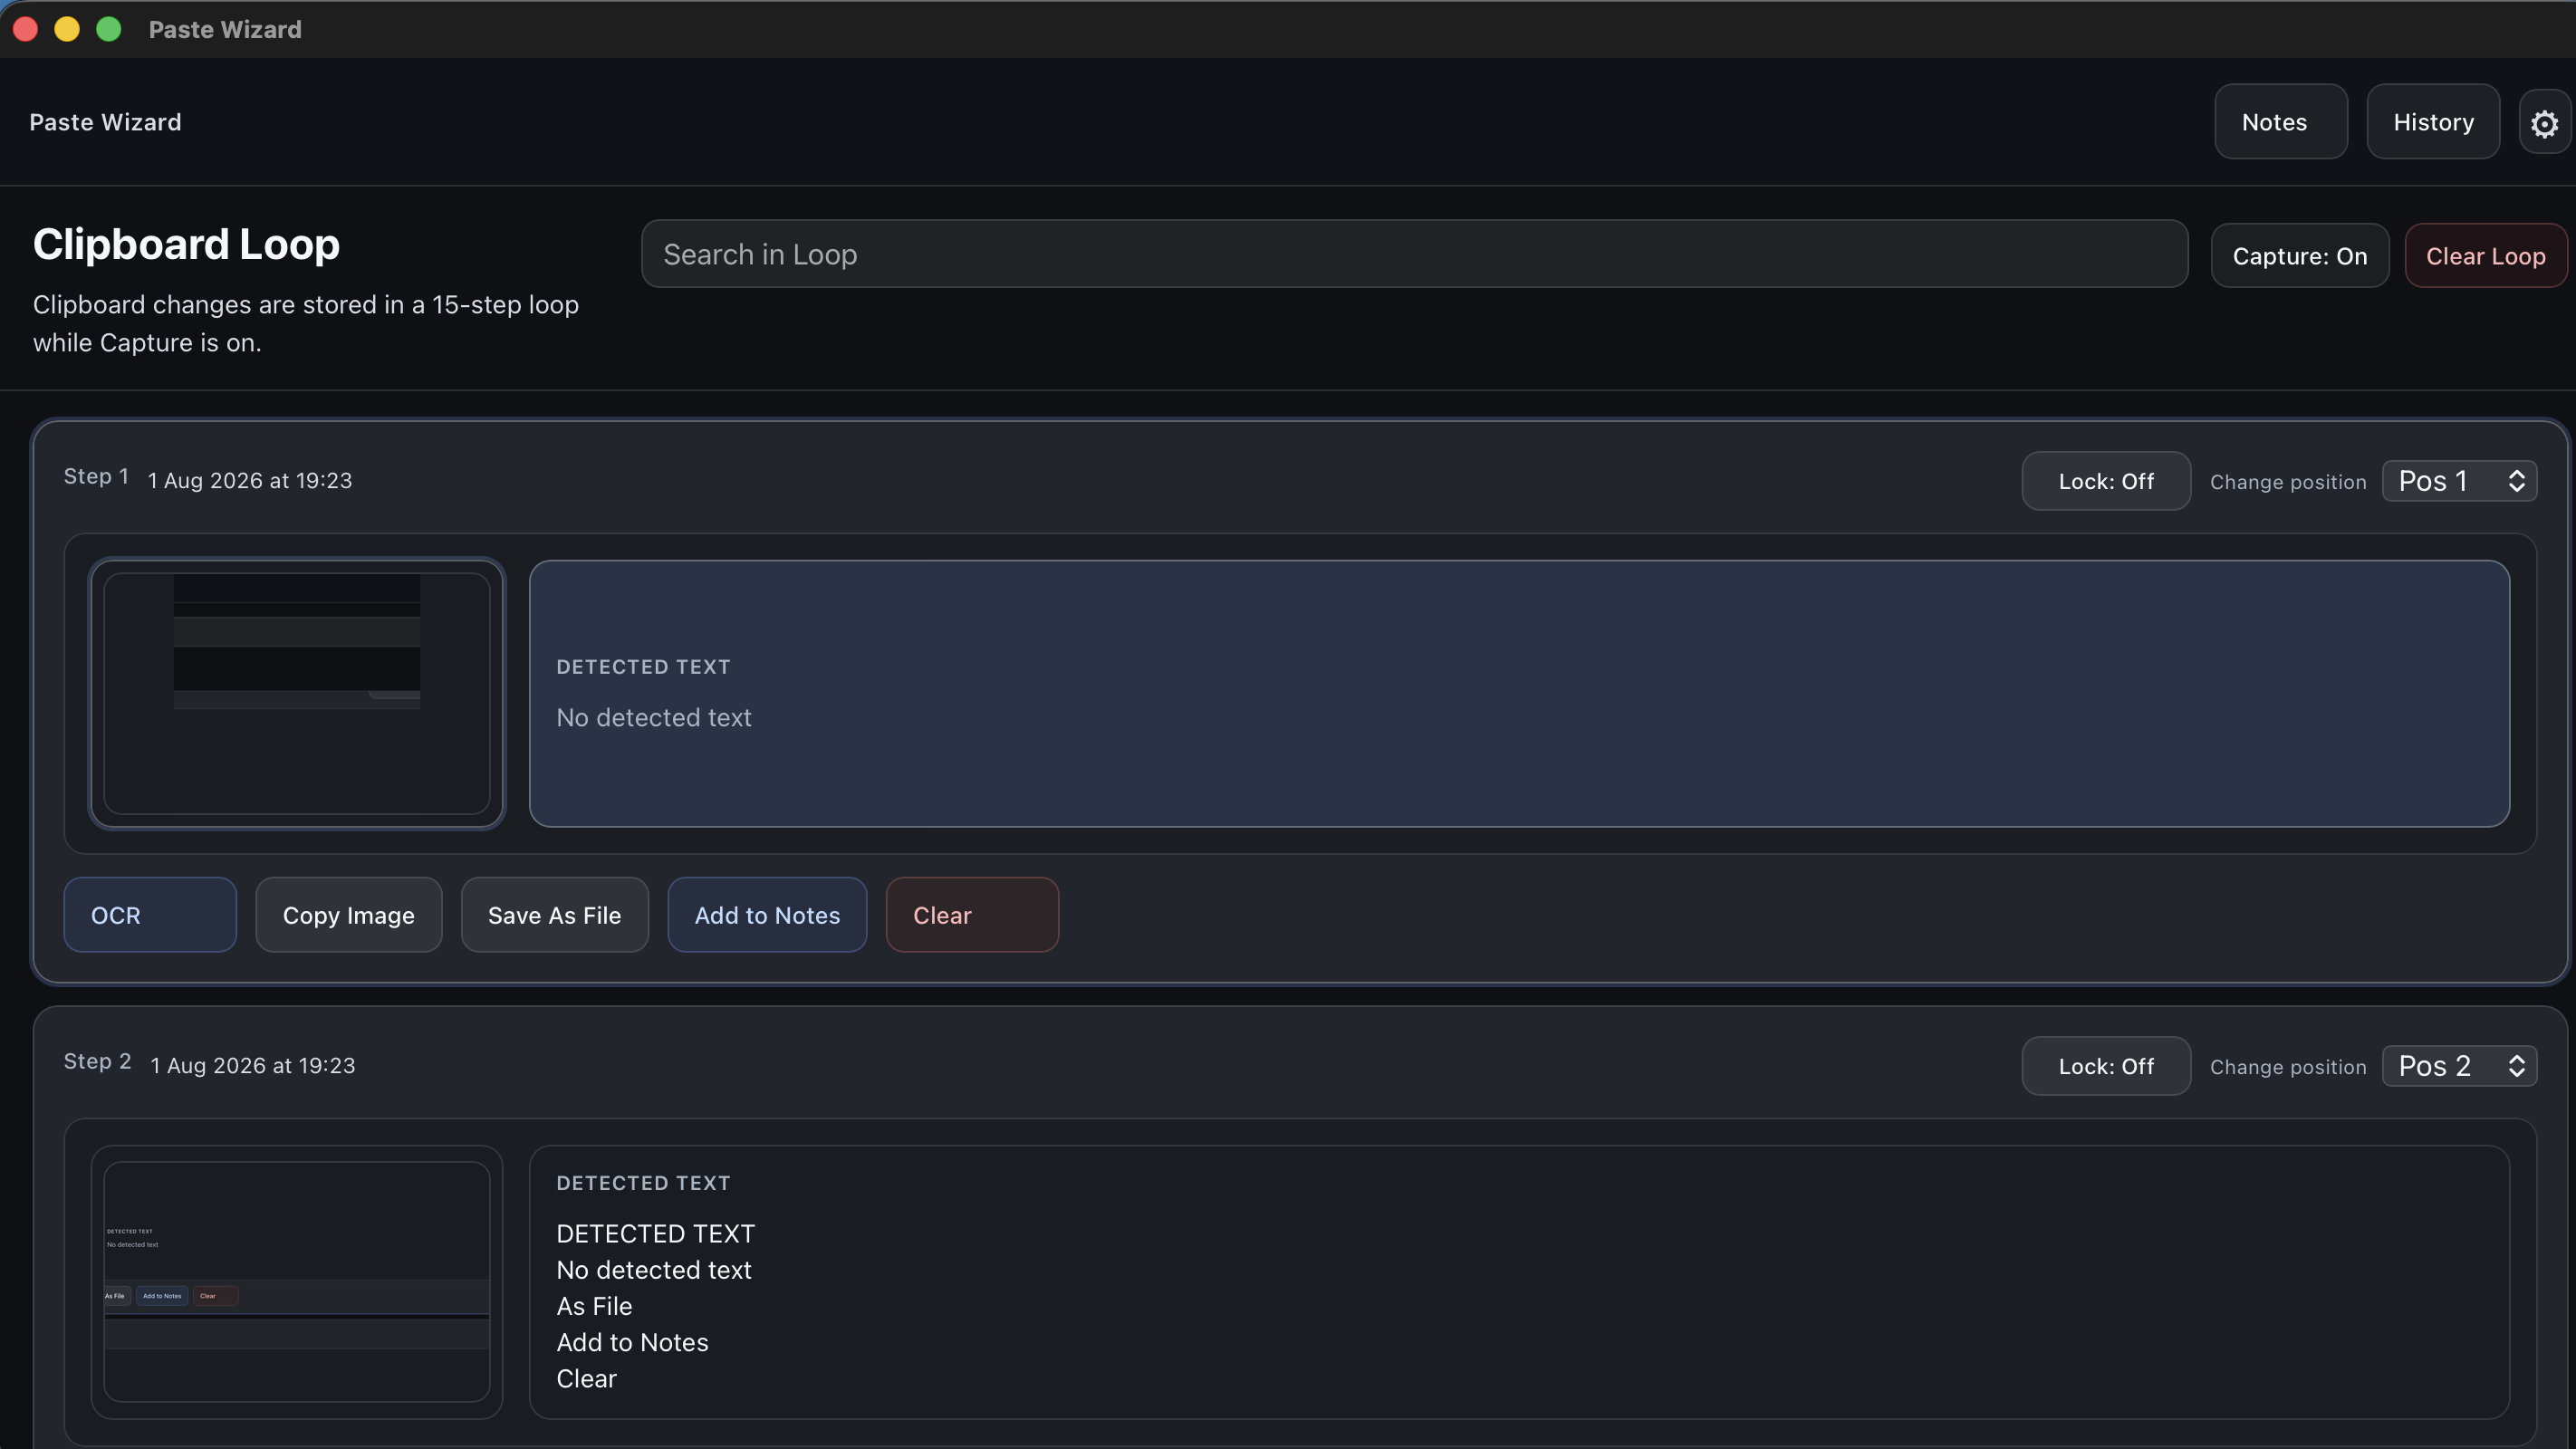Click Copy Image for Step 1
The image size is (2576, 1449).
[x=348, y=915]
